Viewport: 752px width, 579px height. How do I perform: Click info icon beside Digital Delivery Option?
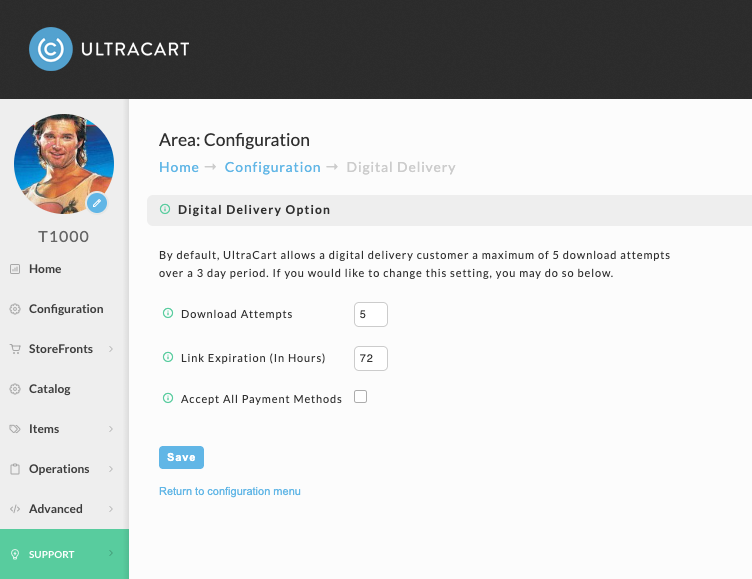(x=165, y=209)
